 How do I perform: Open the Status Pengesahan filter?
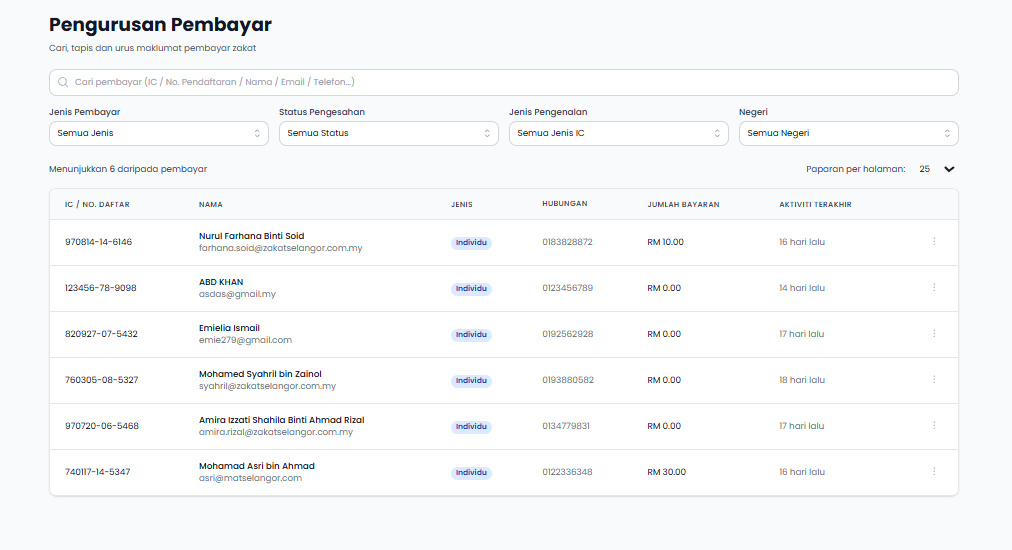[388, 133]
